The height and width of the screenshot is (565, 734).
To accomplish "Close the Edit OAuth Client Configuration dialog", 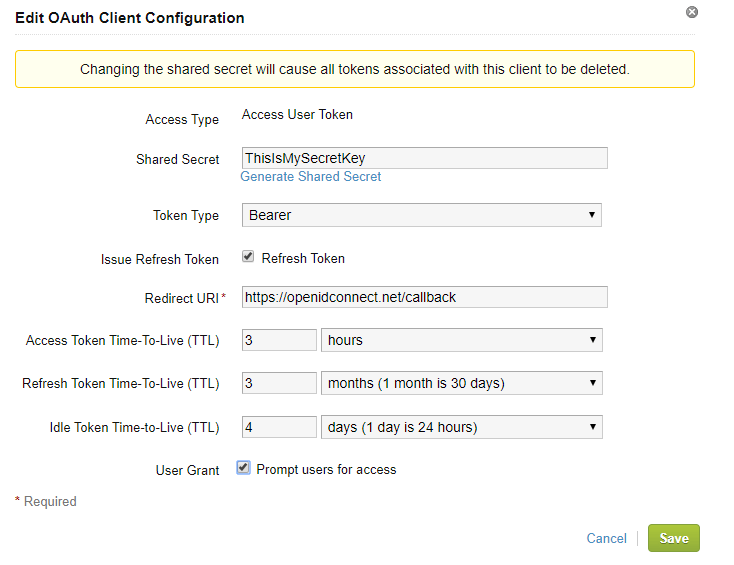I will 691,12.
